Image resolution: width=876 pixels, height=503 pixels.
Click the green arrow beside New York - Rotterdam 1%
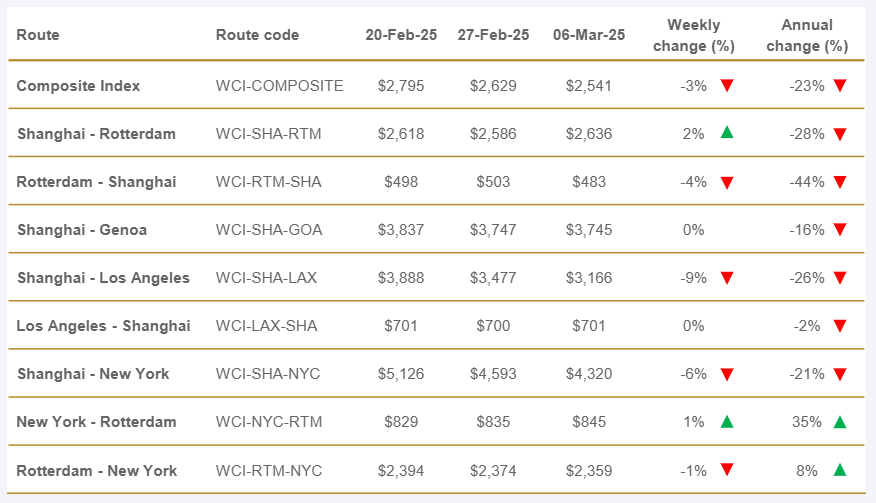pyautogui.click(x=727, y=422)
